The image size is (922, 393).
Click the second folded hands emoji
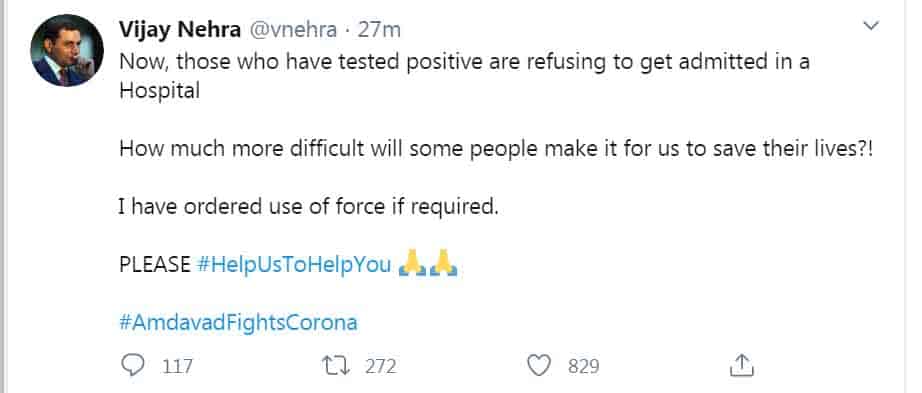[x=443, y=262]
